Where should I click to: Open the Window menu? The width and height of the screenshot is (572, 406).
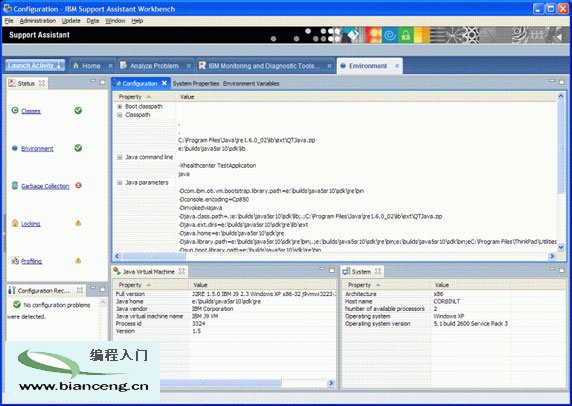pyautogui.click(x=115, y=21)
